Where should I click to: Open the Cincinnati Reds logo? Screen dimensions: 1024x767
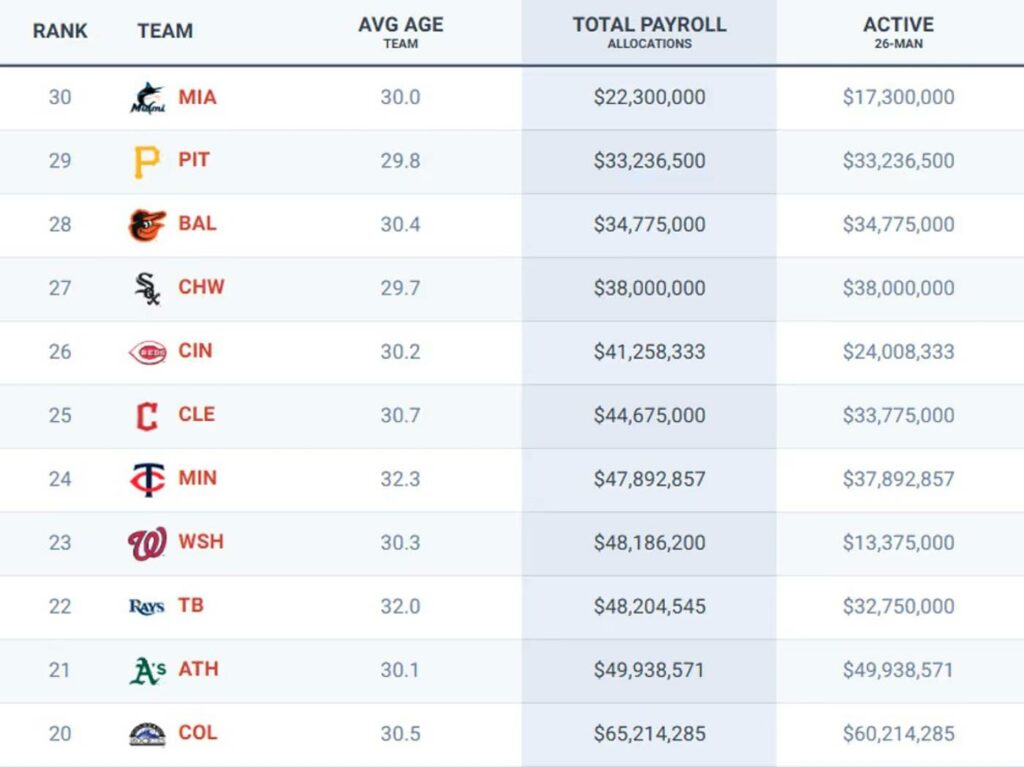[x=147, y=352]
